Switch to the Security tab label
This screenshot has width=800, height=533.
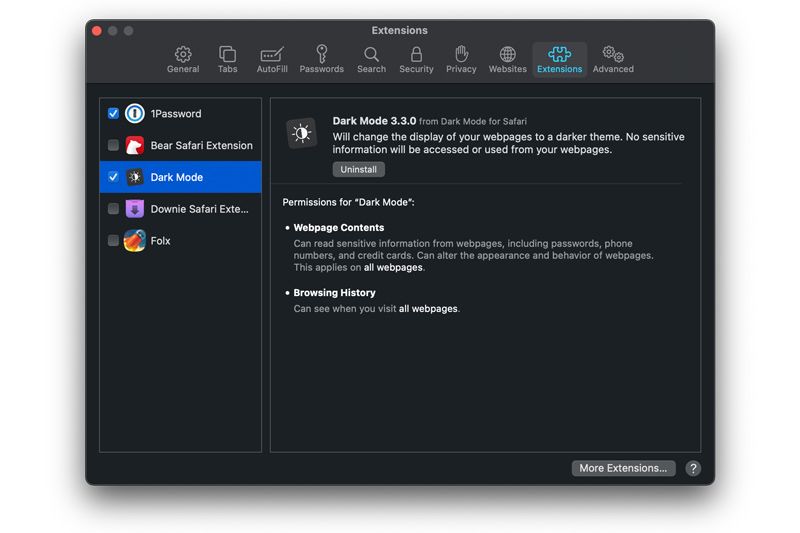coord(416,69)
